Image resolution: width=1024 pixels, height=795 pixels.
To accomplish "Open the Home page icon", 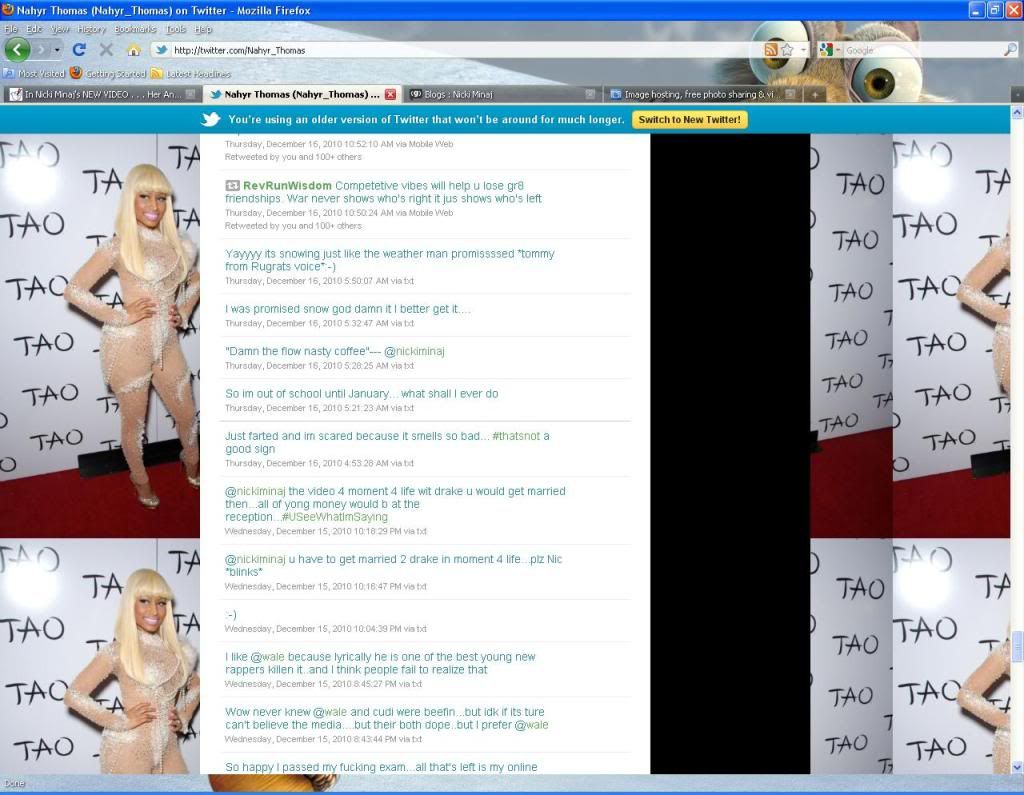I will click(134, 50).
